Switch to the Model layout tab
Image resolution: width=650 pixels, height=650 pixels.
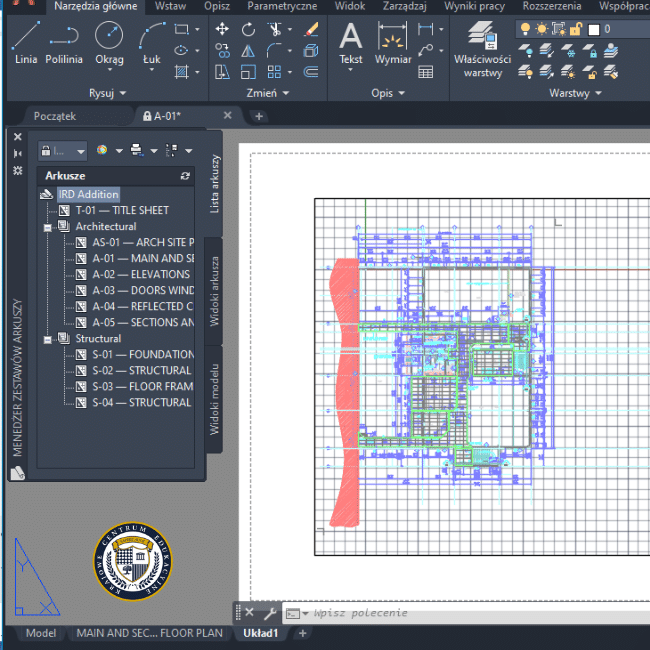coord(41,633)
